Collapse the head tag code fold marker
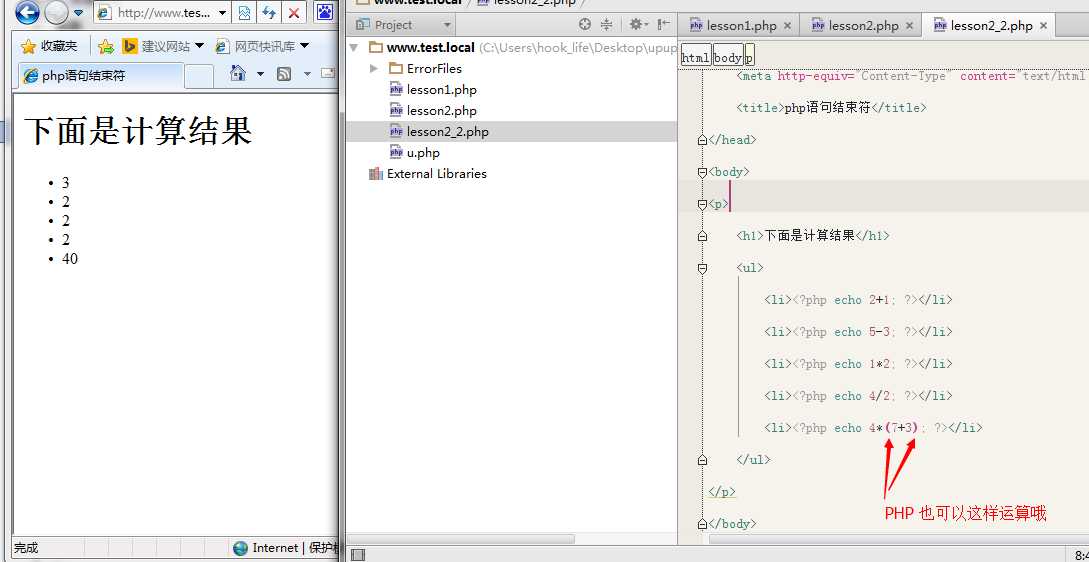The height and width of the screenshot is (562, 1089). point(702,140)
